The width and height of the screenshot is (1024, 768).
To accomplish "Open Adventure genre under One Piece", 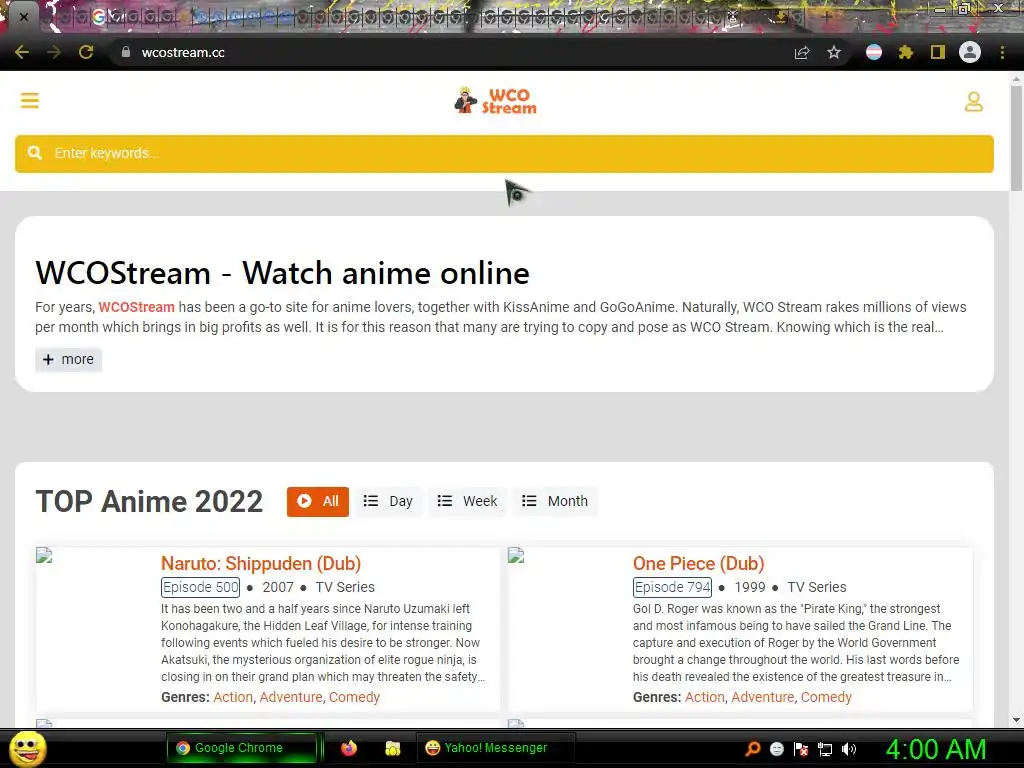I will click(x=763, y=697).
